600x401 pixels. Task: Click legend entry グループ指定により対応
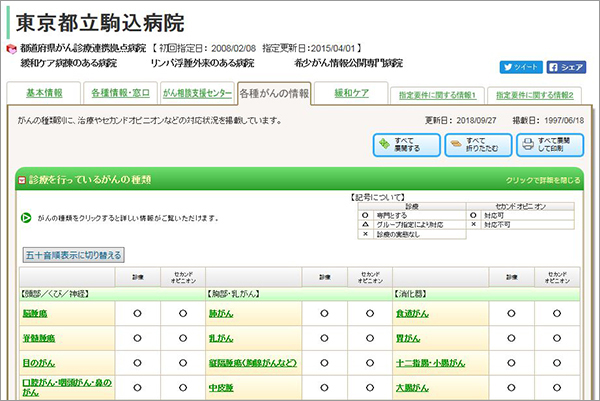410,225
